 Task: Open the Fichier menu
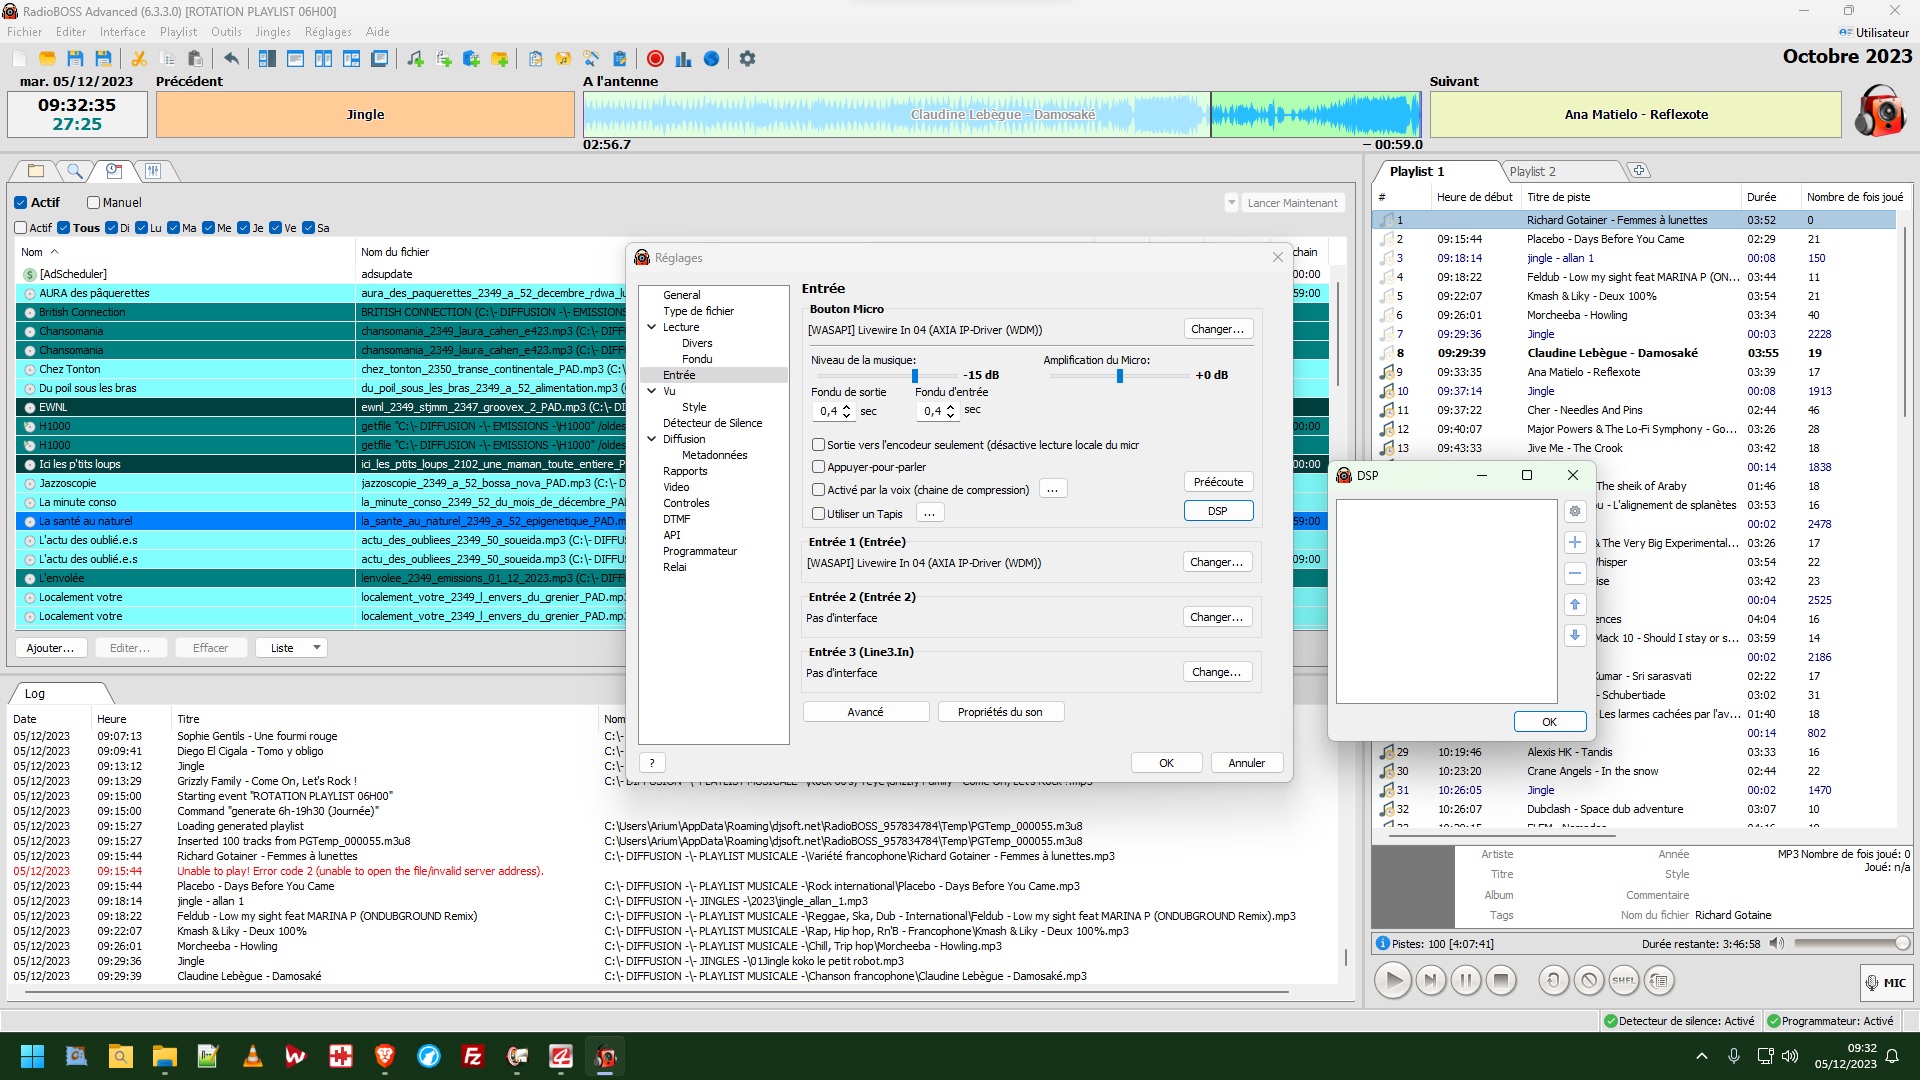(25, 32)
